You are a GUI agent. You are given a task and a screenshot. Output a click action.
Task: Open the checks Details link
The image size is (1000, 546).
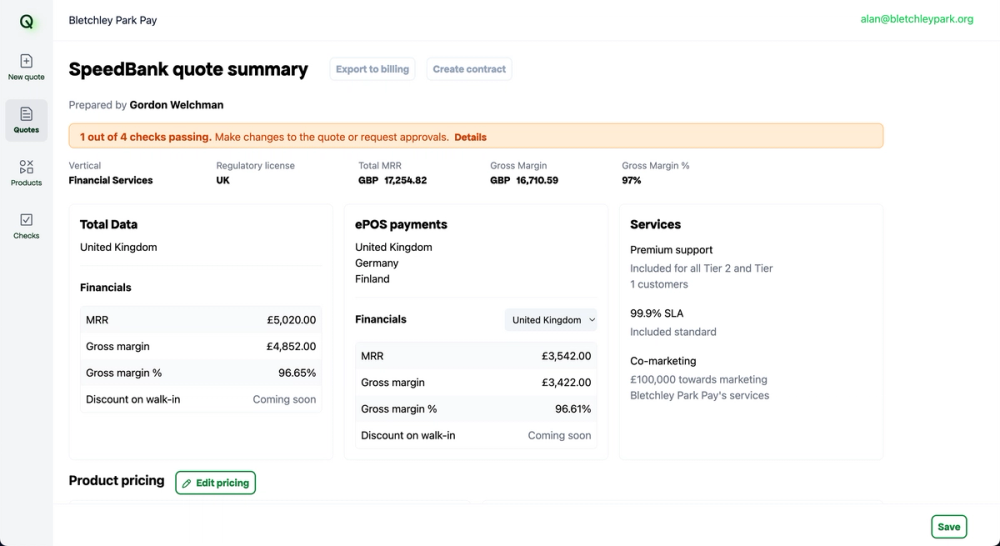pos(470,137)
